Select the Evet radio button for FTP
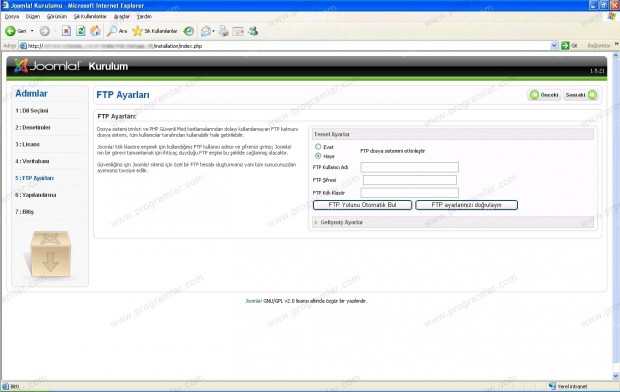Image resolution: width=620 pixels, height=392 pixels. click(x=318, y=147)
